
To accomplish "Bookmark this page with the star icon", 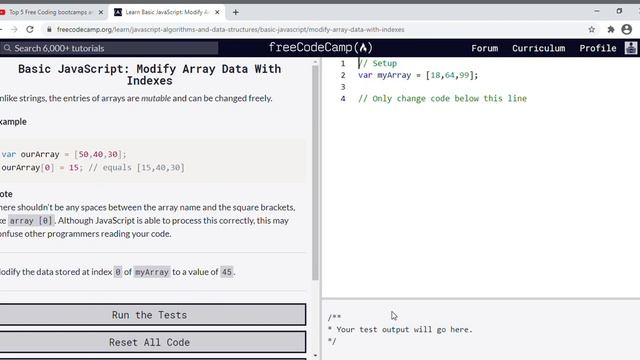I will (591, 29).
